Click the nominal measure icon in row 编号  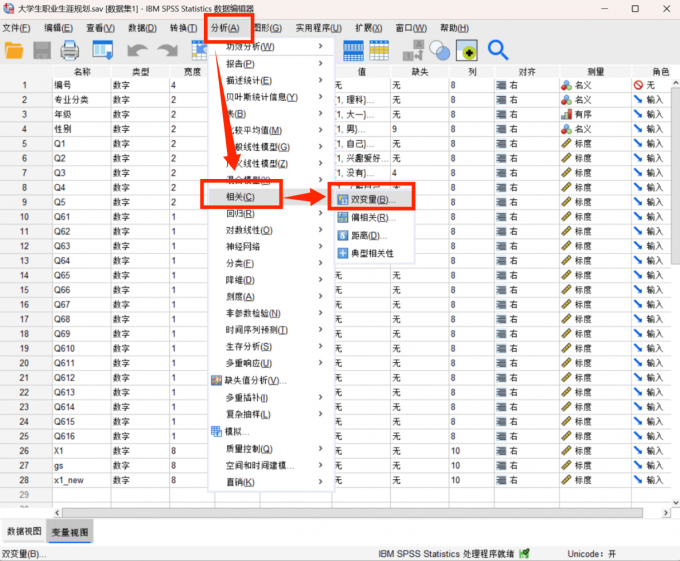pyautogui.click(x=566, y=85)
